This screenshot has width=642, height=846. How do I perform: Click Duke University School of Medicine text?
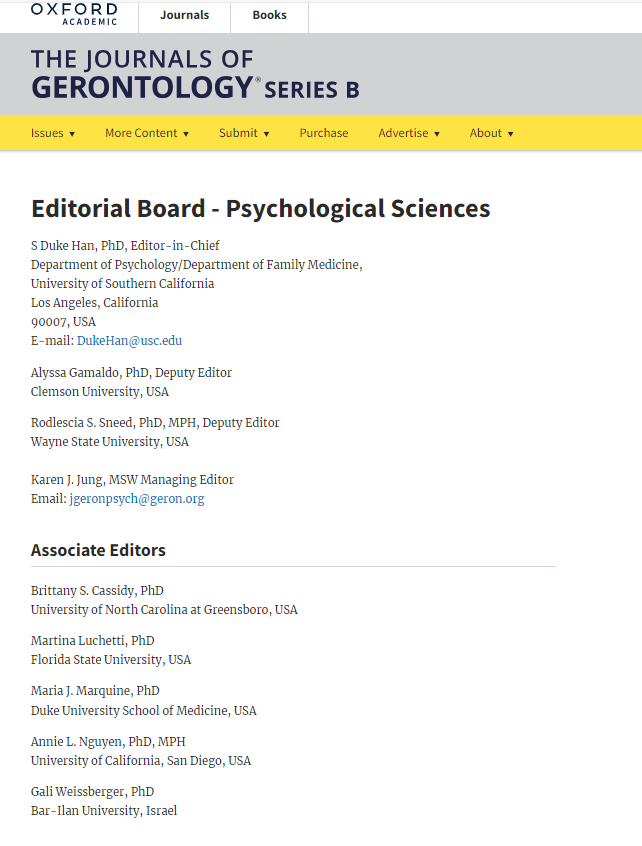click(x=131, y=711)
